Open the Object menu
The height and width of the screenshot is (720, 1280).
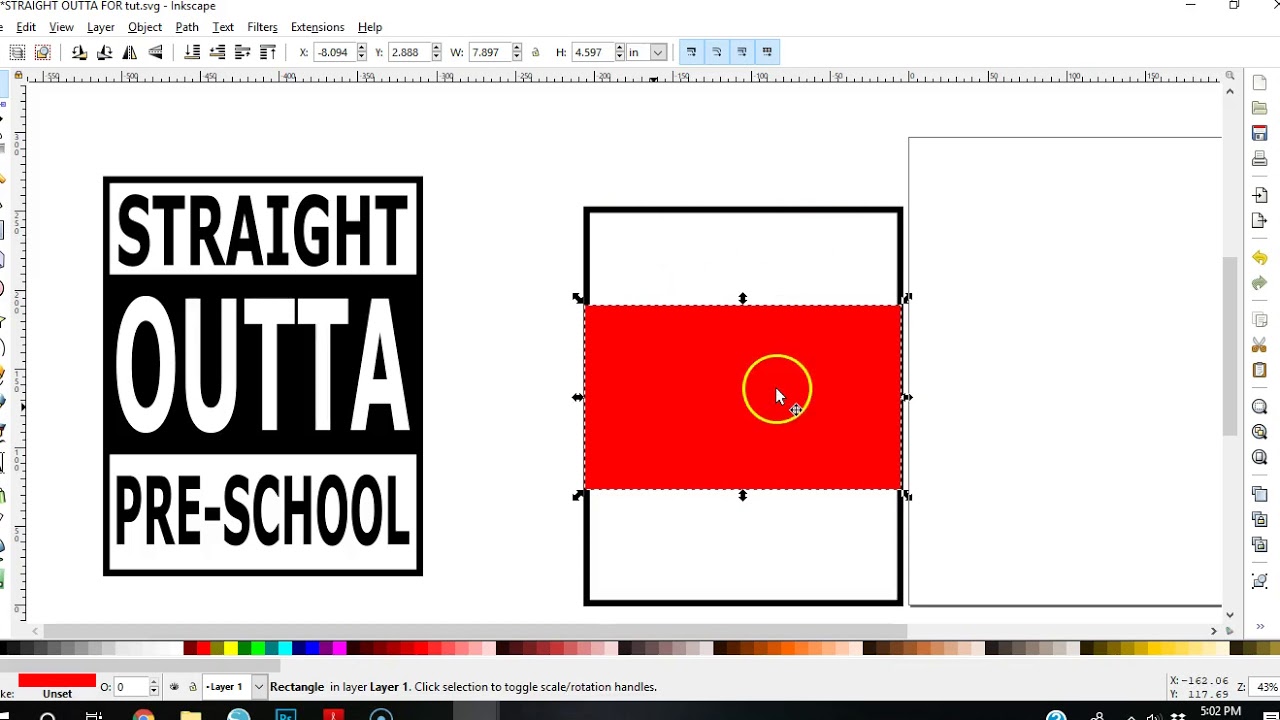click(145, 27)
